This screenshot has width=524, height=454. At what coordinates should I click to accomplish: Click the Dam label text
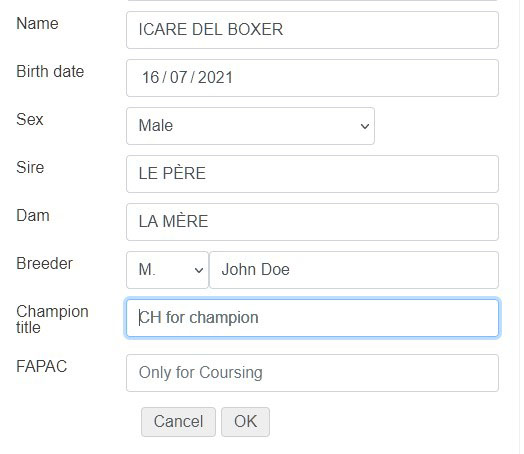tap(33, 215)
